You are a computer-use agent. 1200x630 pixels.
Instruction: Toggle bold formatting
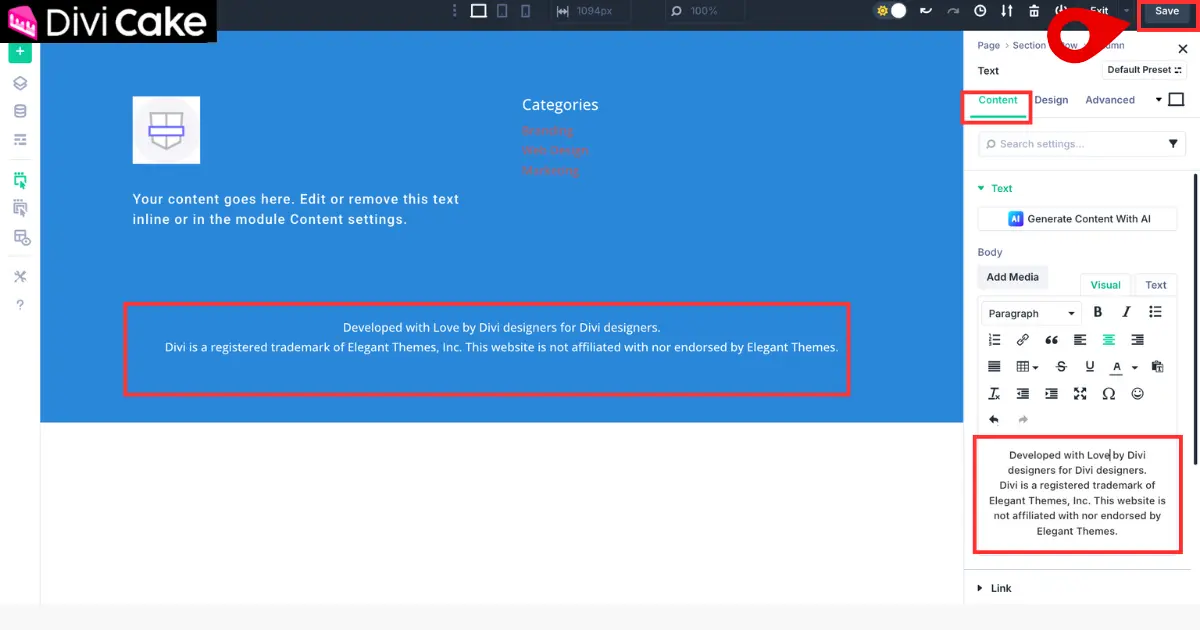click(x=1098, y=313)
